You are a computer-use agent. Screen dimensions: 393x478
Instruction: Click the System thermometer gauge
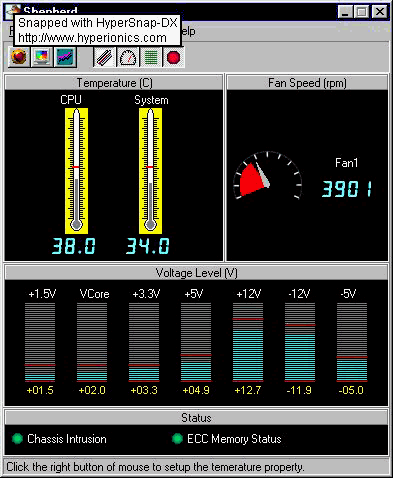coord(150,171)
